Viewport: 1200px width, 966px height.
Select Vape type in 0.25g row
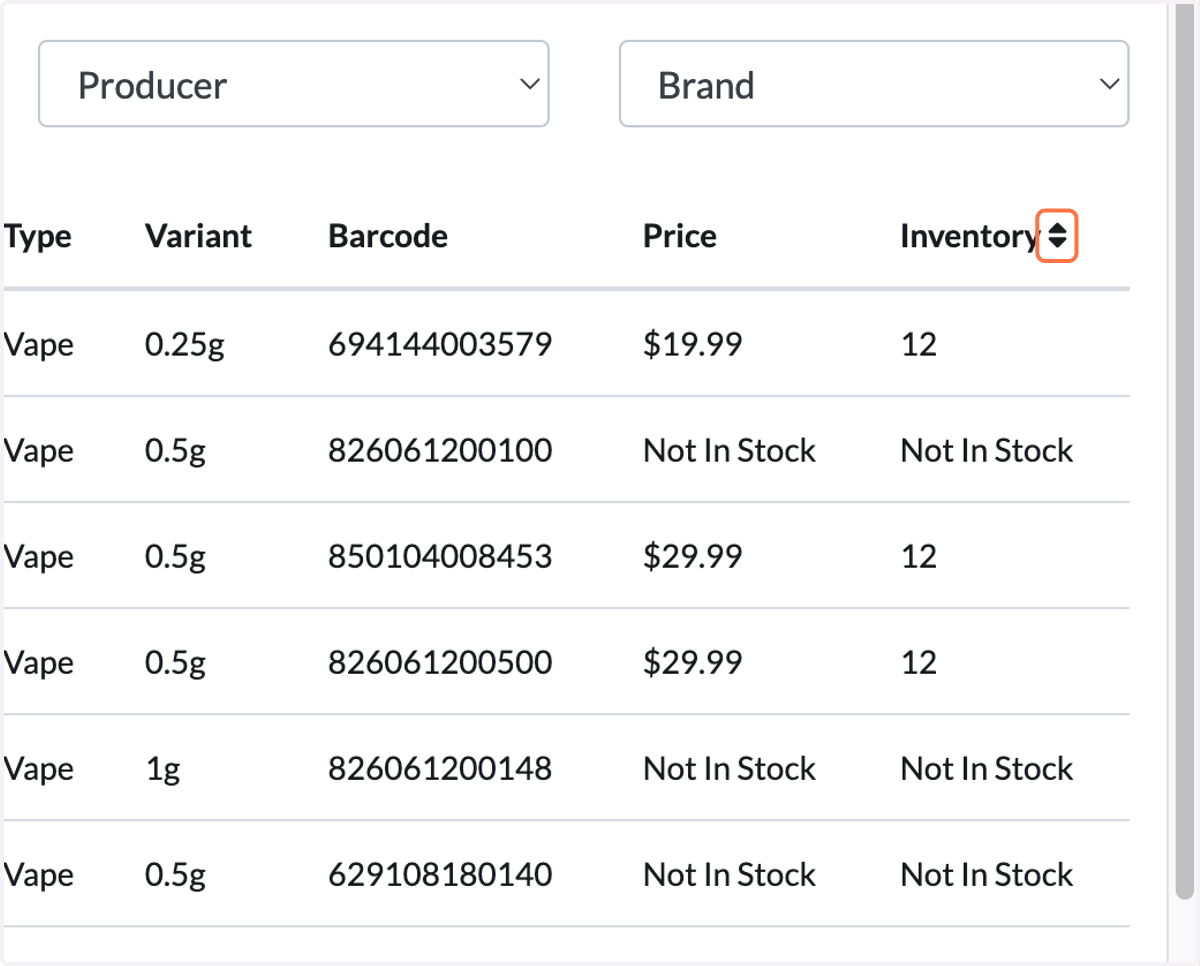coord(38,345)
